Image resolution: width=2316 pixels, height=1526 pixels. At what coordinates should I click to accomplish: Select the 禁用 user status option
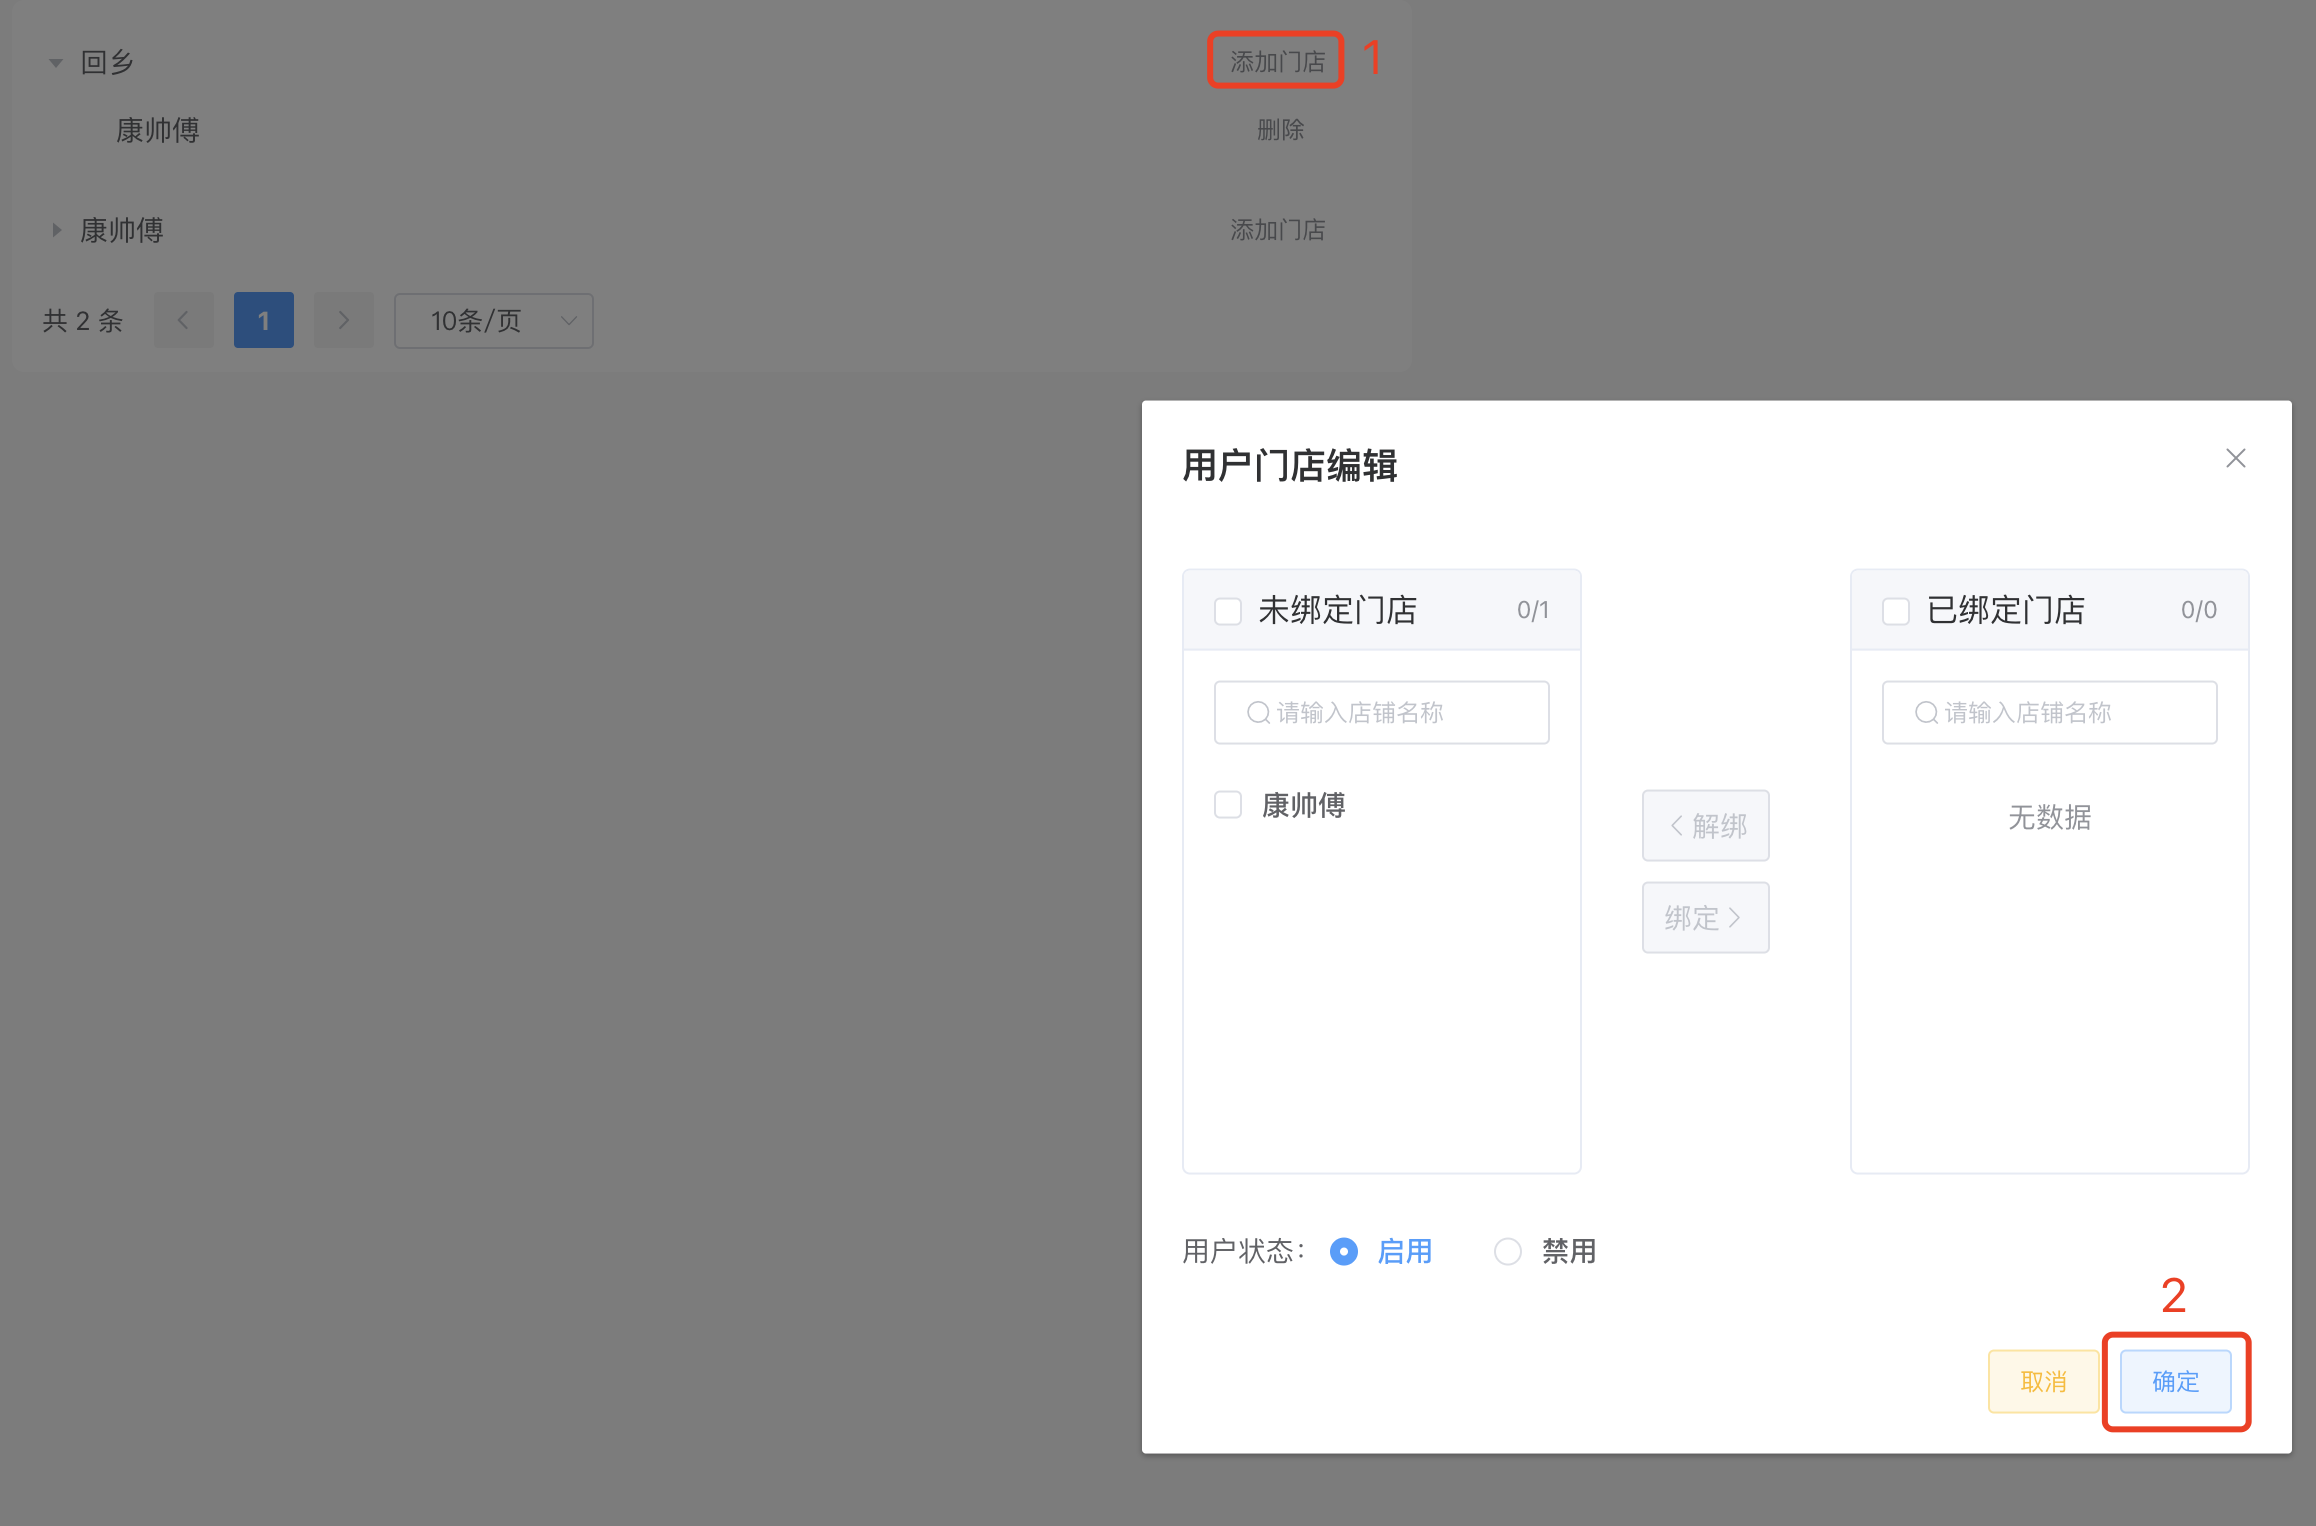pyautogui.click(x=1507, y=1251)
